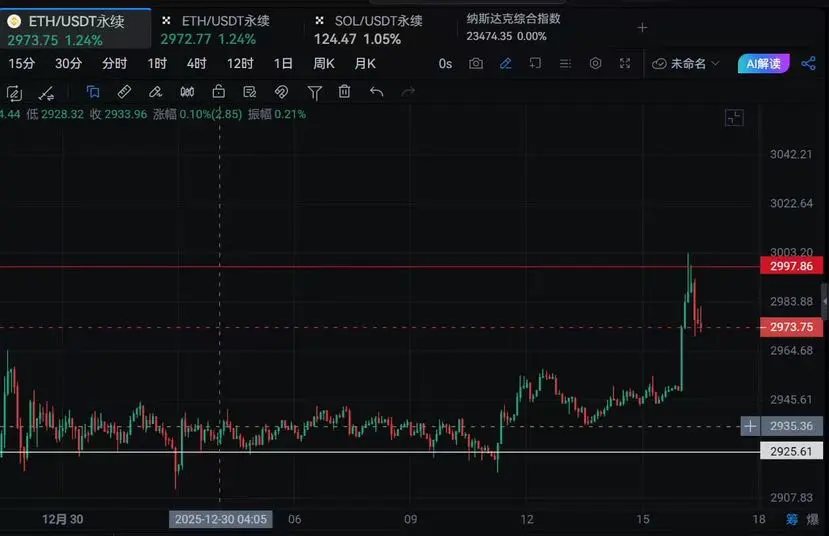Click the share icon
The image size is (829, 536).
(808, 63)
